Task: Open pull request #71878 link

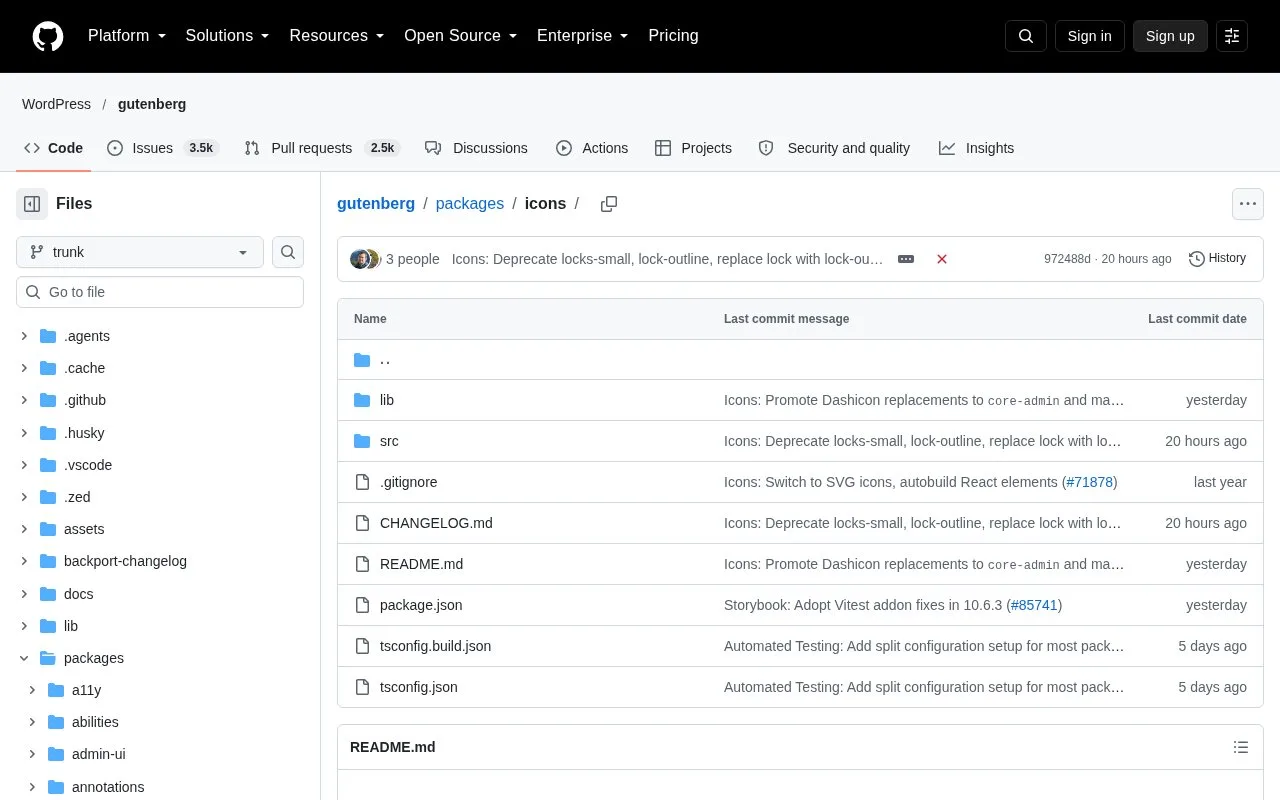Action: (1090, 482)
